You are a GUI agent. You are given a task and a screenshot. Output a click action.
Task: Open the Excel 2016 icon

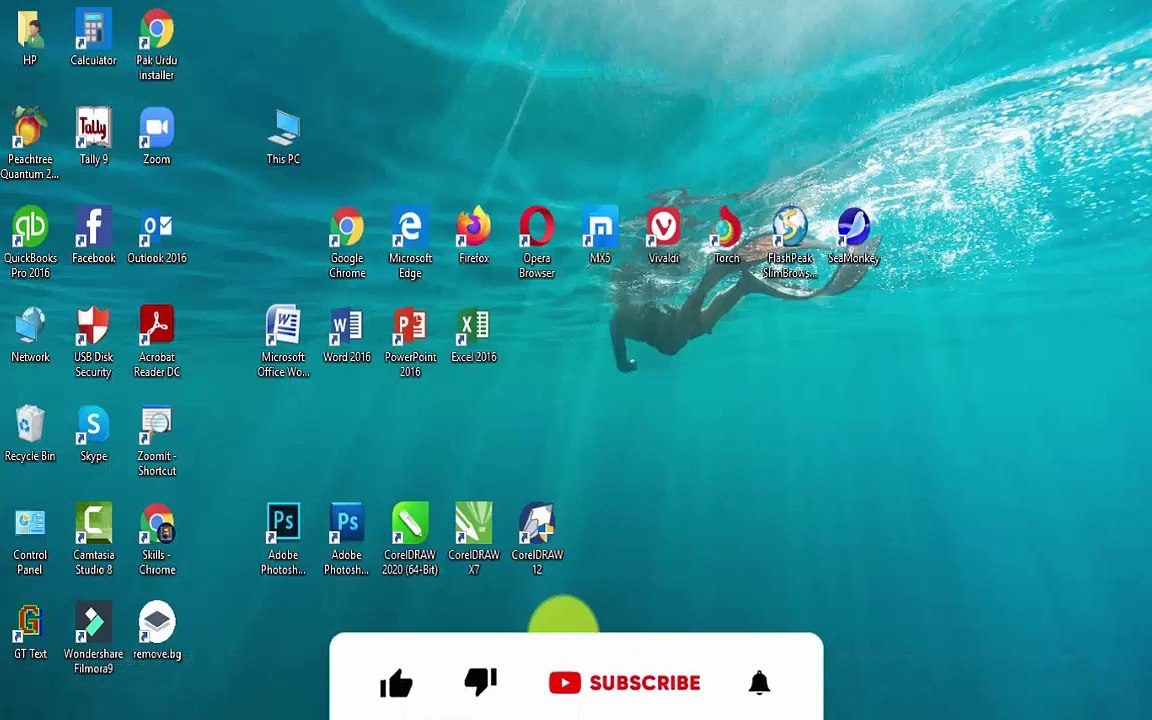coord(474,326)
